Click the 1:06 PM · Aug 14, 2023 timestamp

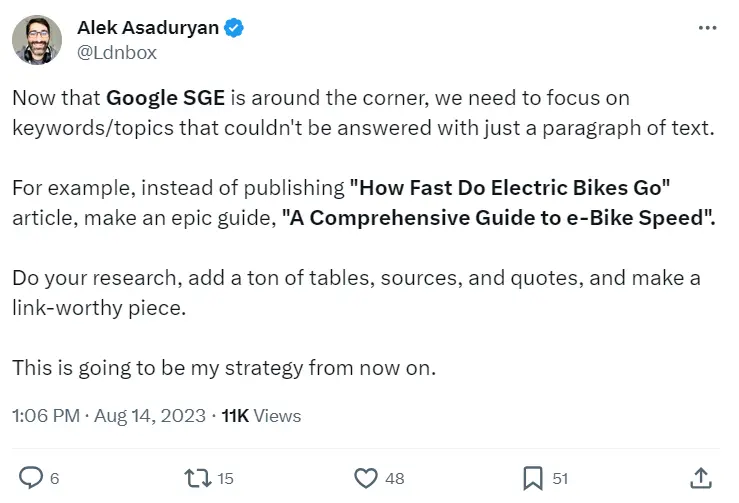pos(109,415)
